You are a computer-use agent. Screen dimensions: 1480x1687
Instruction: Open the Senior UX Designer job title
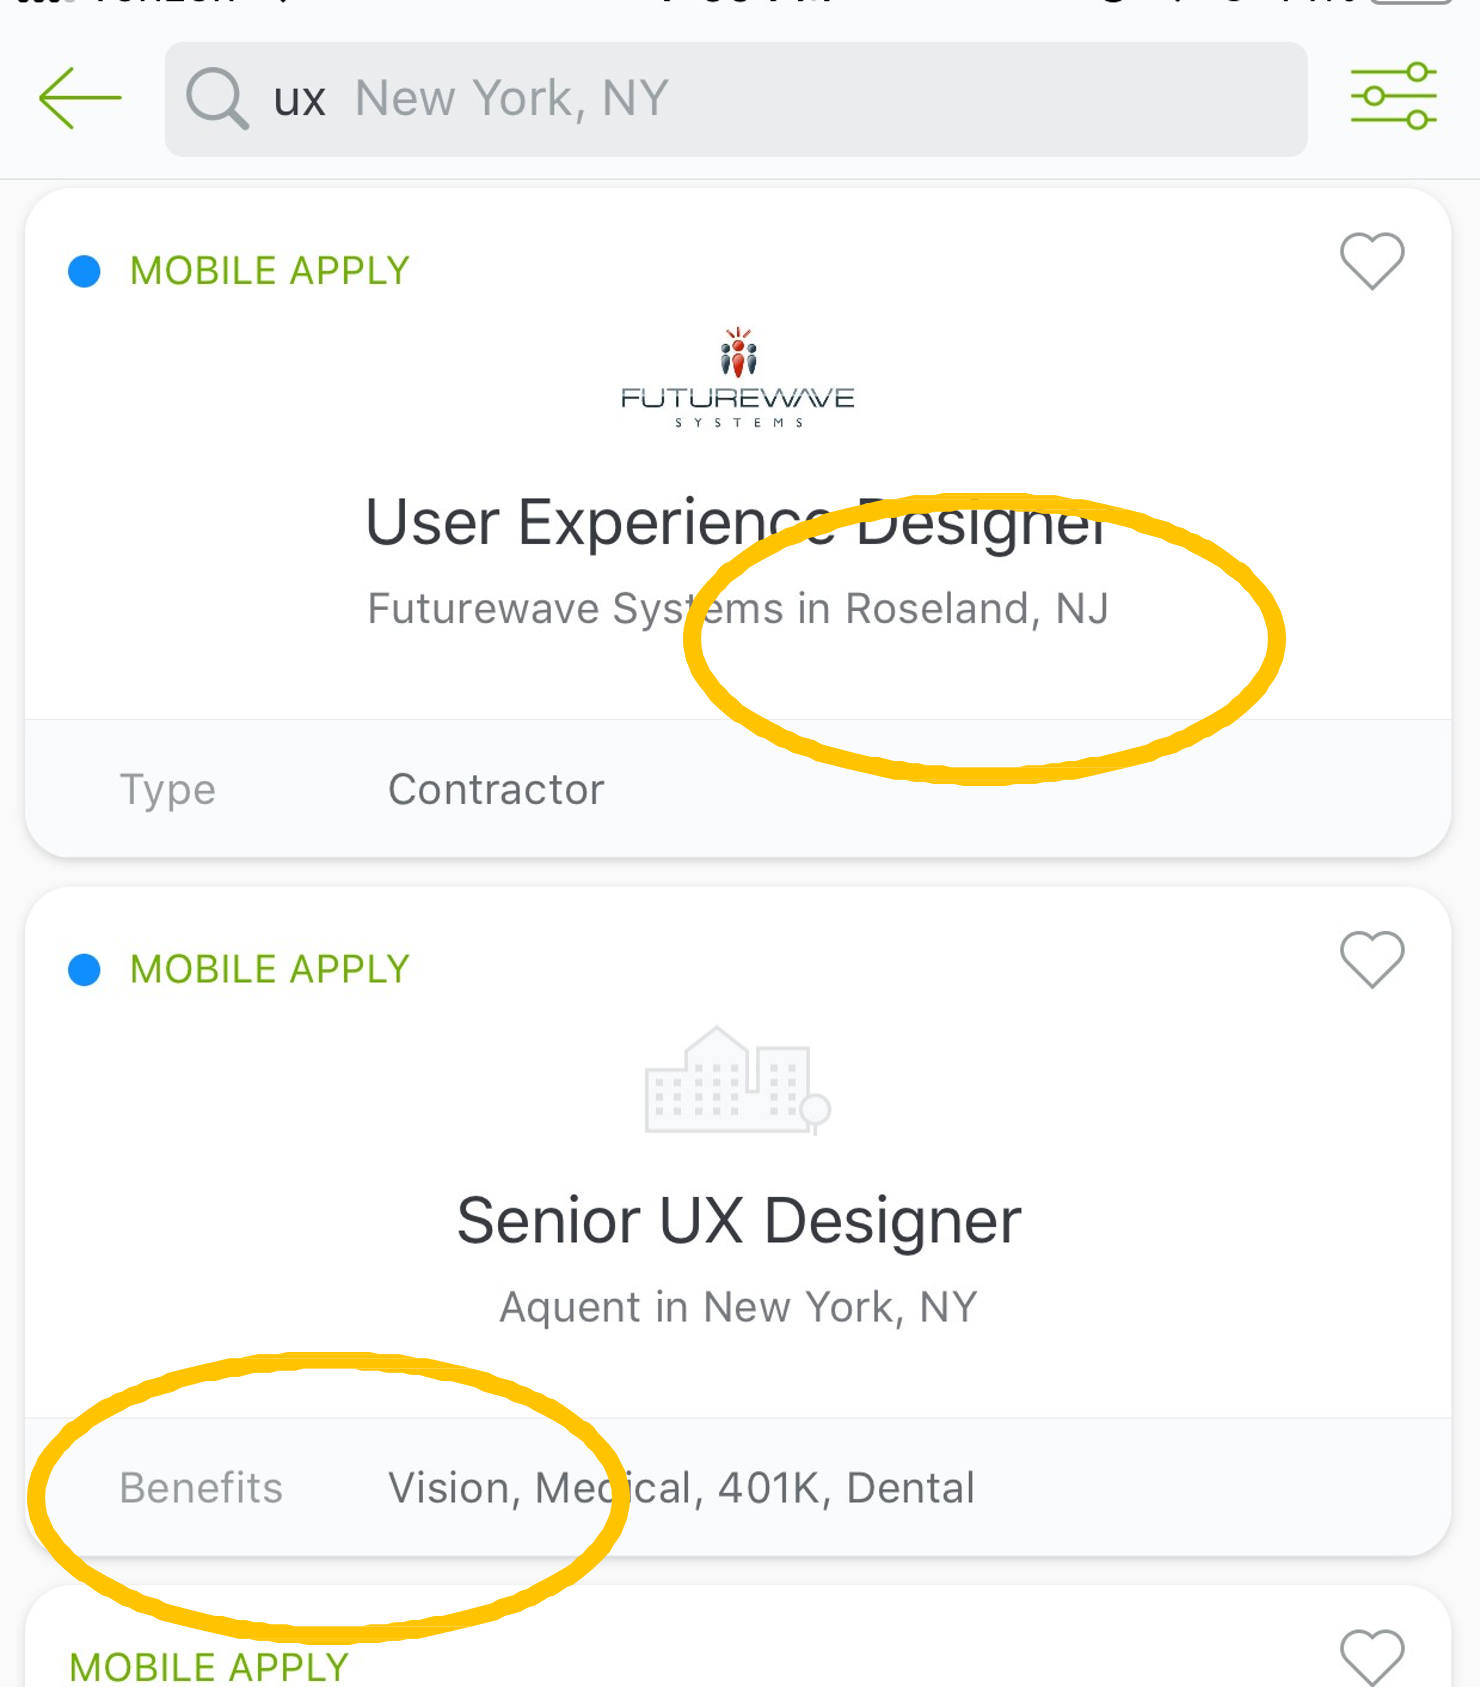(739, 1221)
